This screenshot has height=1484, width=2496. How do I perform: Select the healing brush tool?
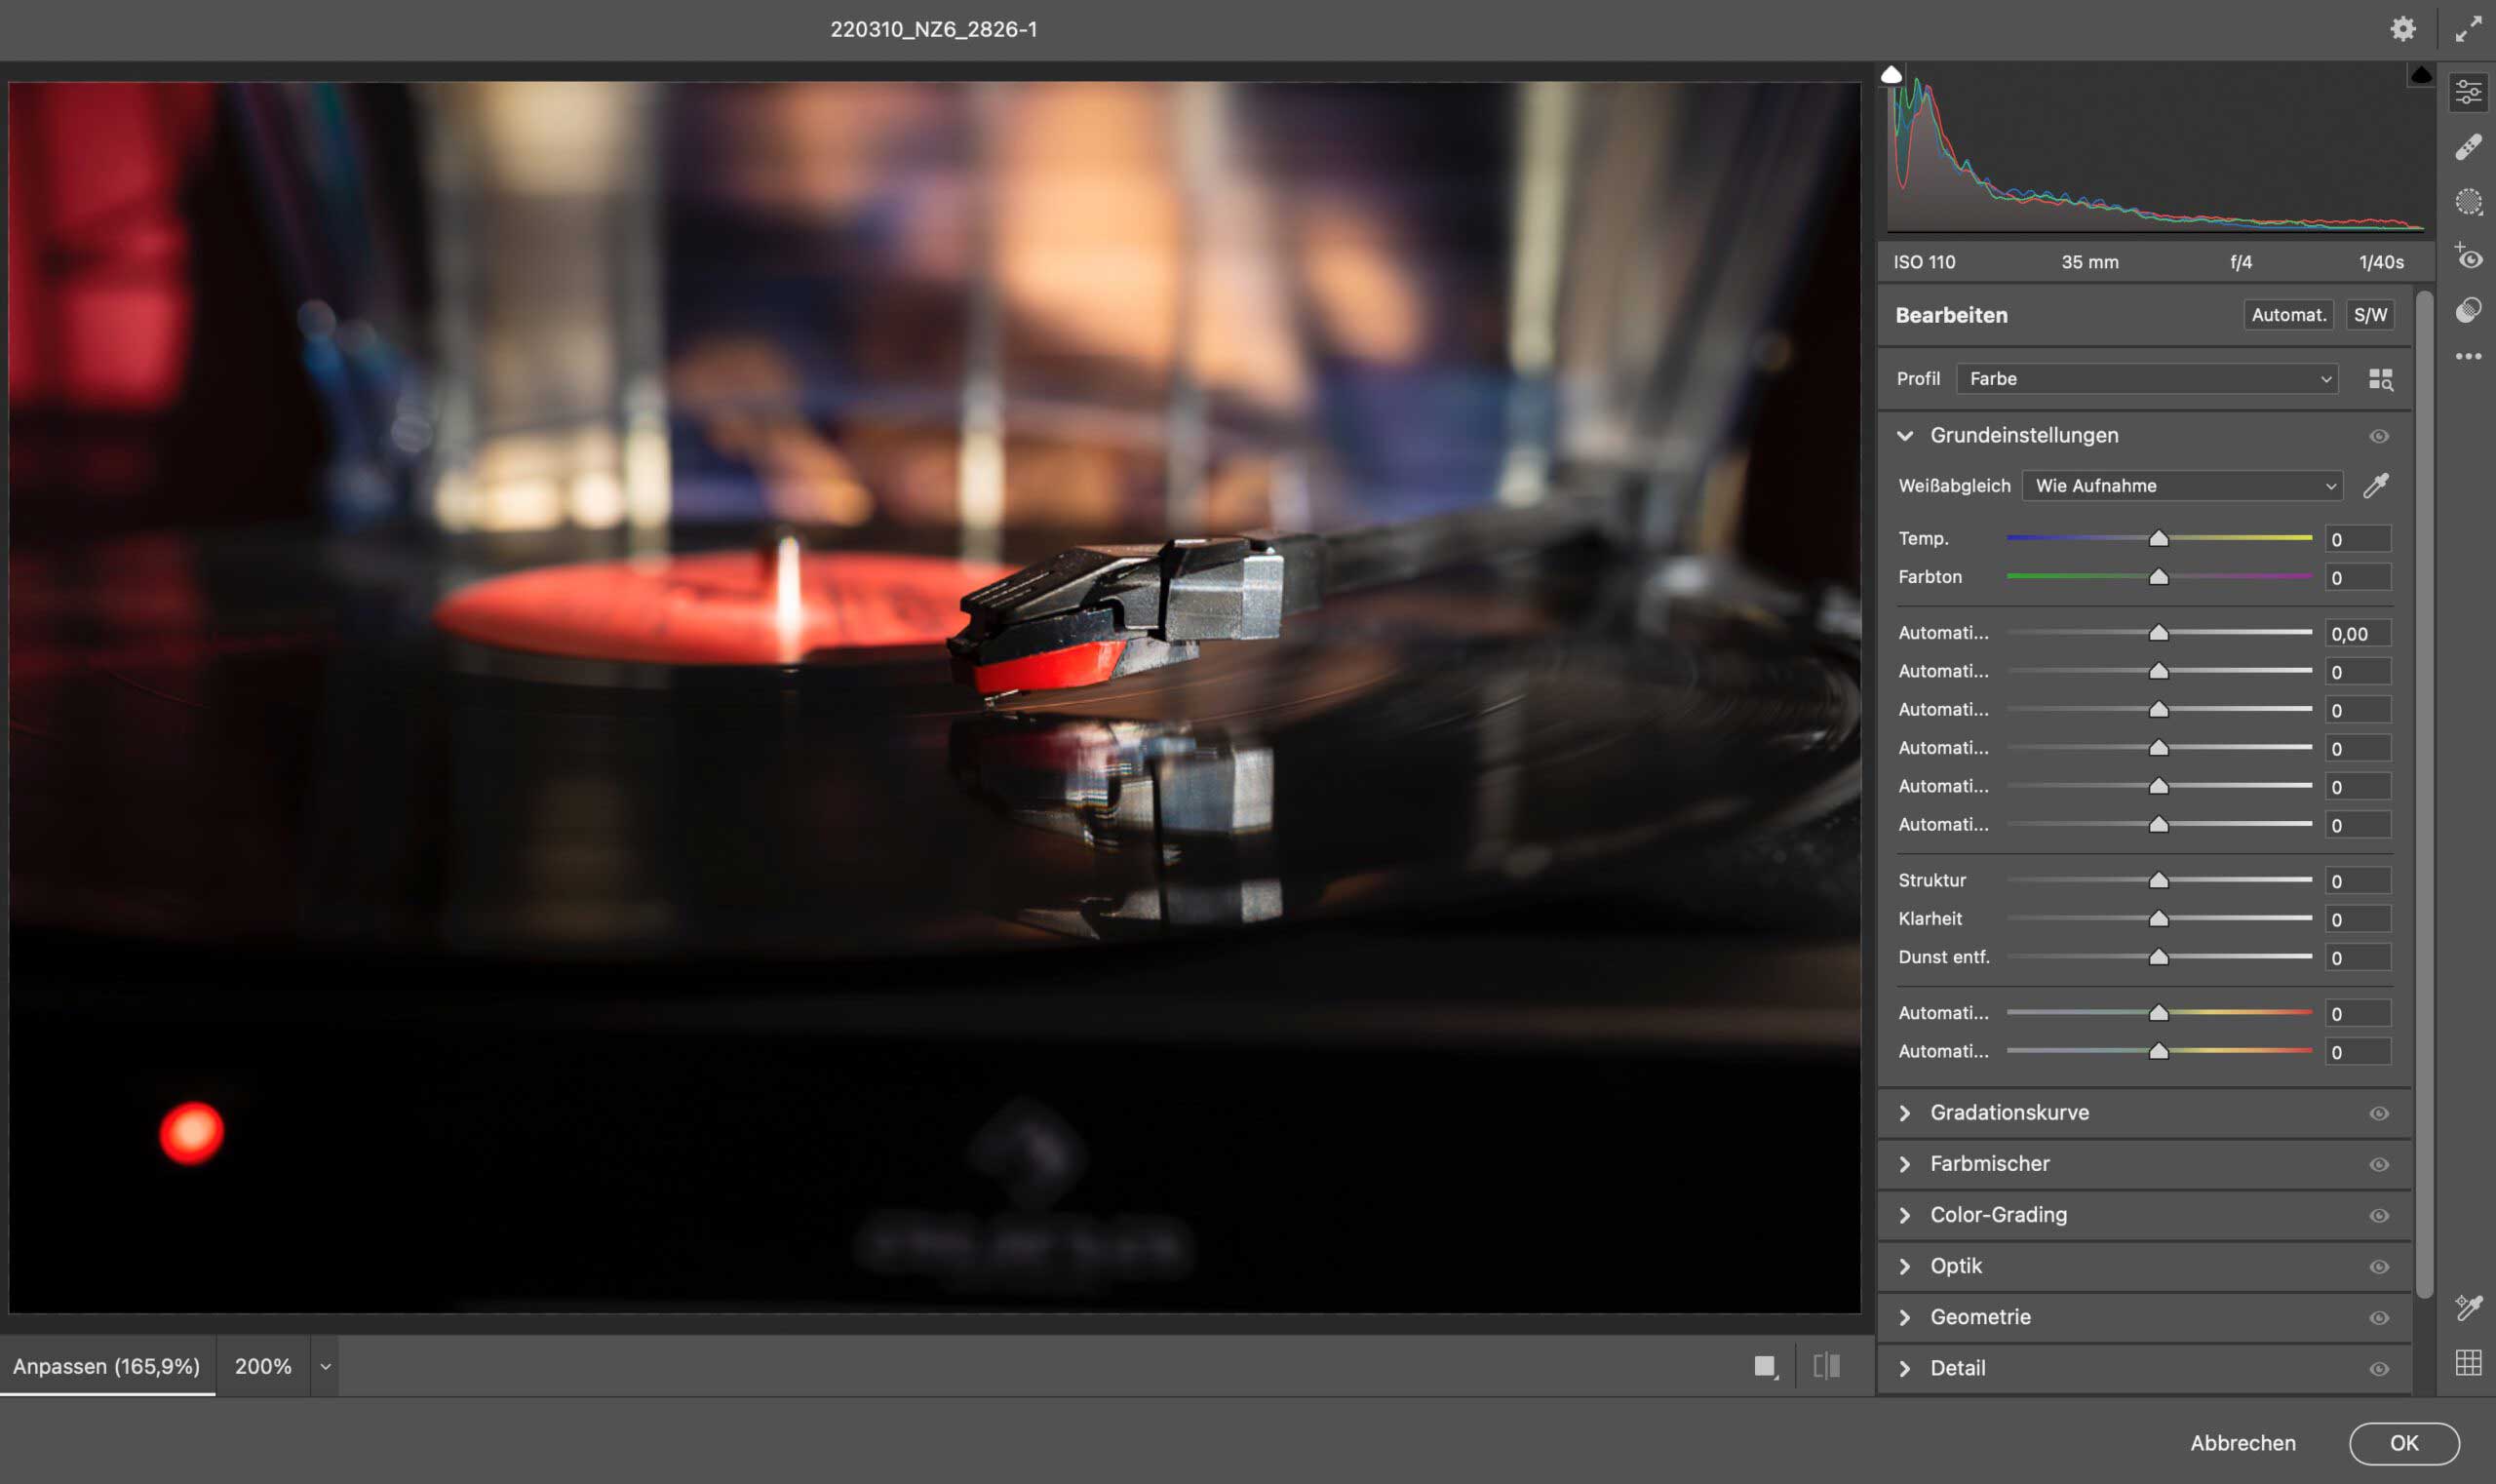click(2468, 148)
